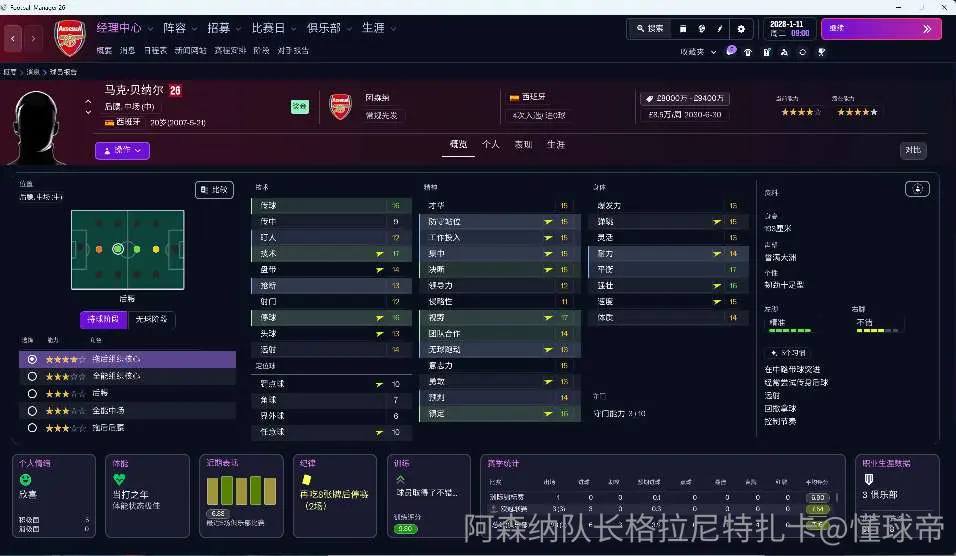956x556 pixels.
Task: Select the 个人 tab
Action: tap(491, 144)
